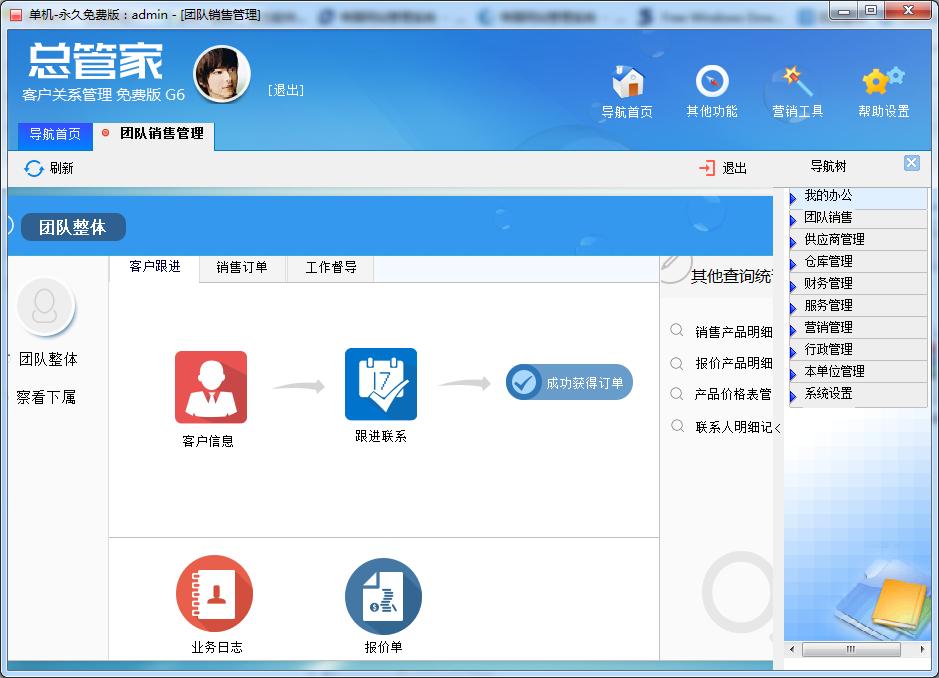Click the 刷新 refresh button
Viewport: 939px width, 678px height.
(49, 168)
